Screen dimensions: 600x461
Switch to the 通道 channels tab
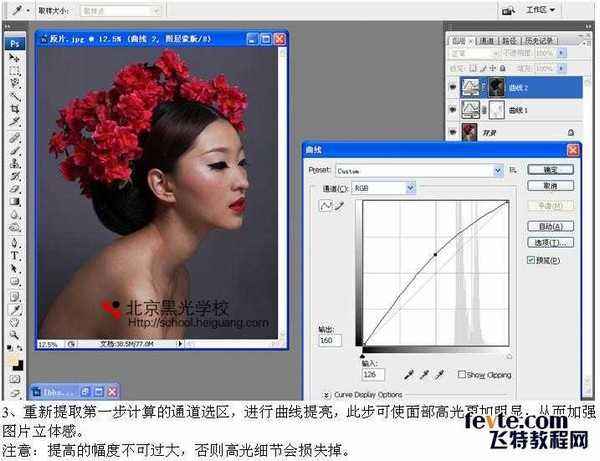pos(487,41)
